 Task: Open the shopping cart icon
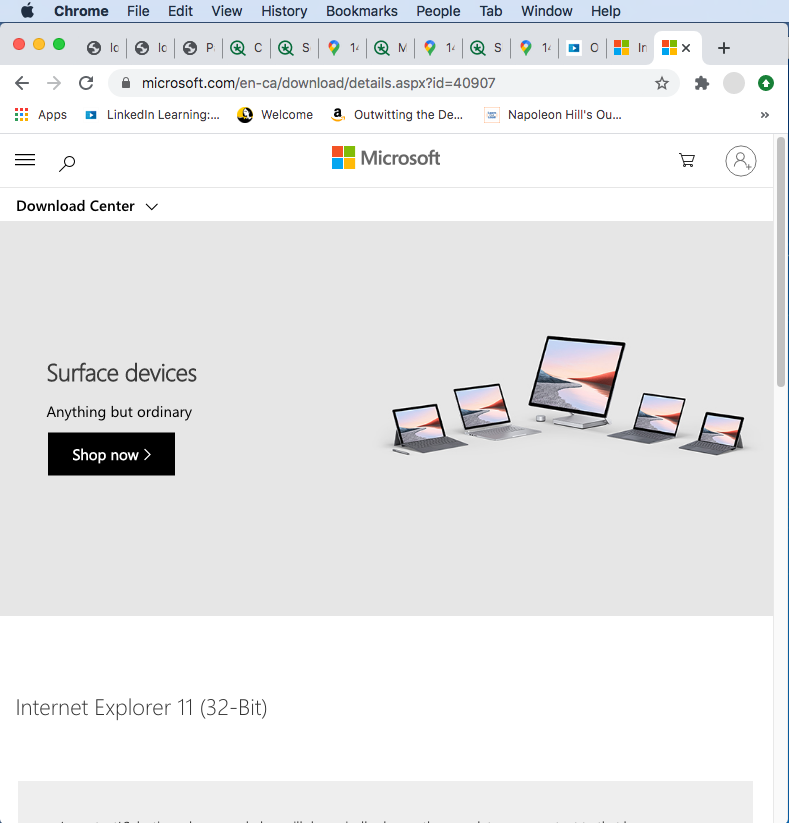tap(687, 160)
